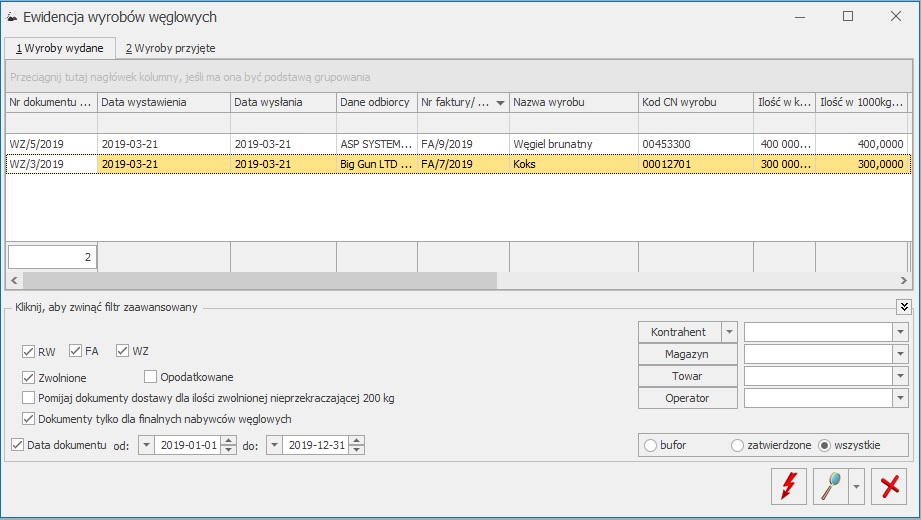Select the WZ/5/2019 row in the table
Screen dimensions: 921x520
coord(50,144)
